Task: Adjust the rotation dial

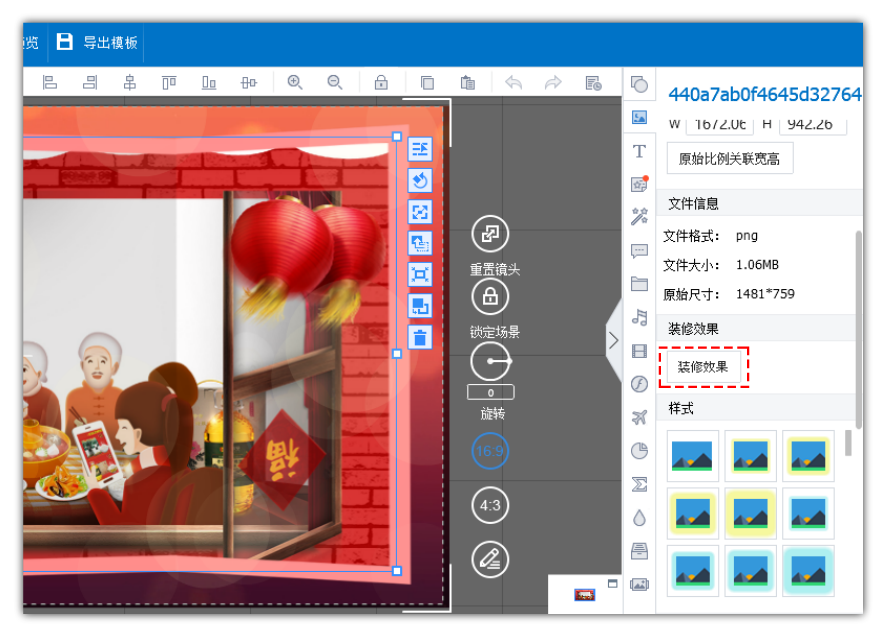Action: coord(490,361)
